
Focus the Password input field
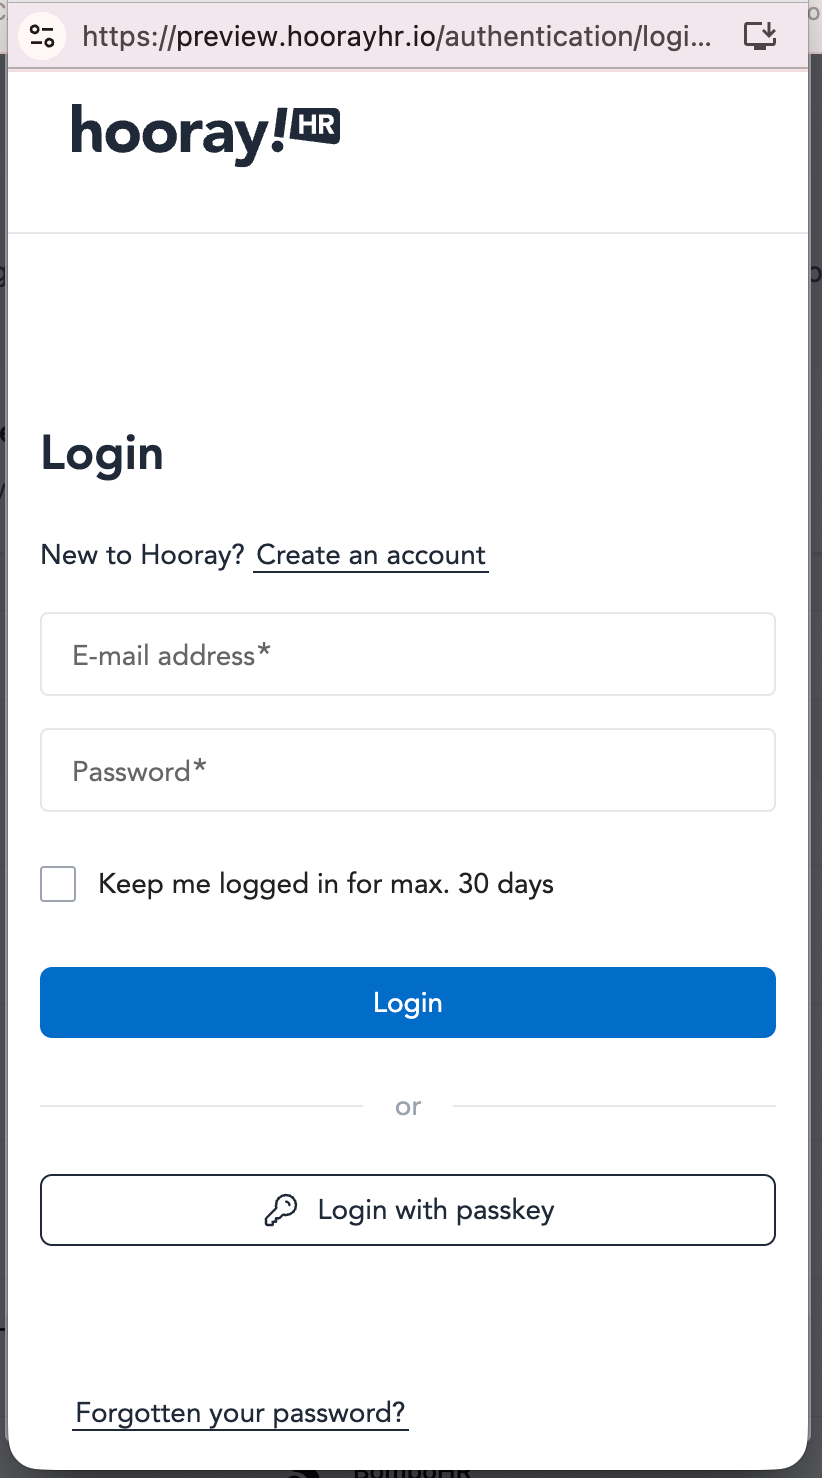408,770
